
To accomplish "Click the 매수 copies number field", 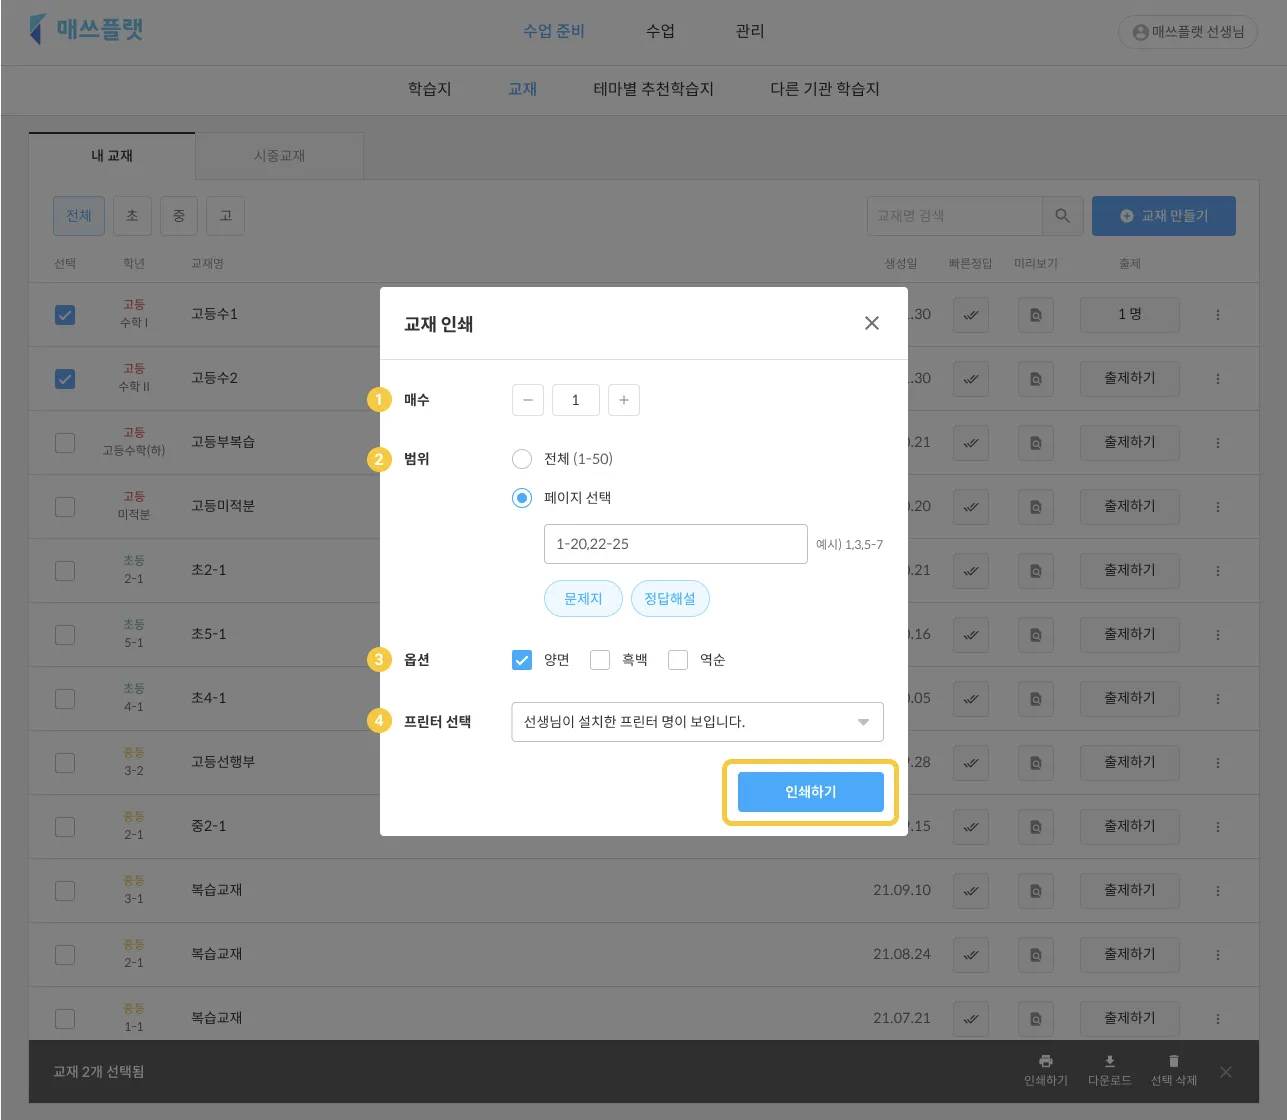I will pyautogui.click(x=576, y=400).
